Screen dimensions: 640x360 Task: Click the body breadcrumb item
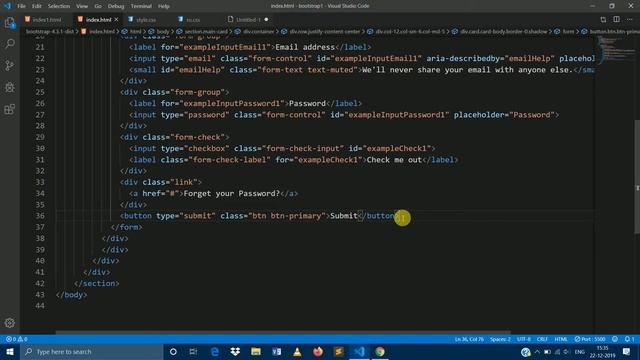162,31
